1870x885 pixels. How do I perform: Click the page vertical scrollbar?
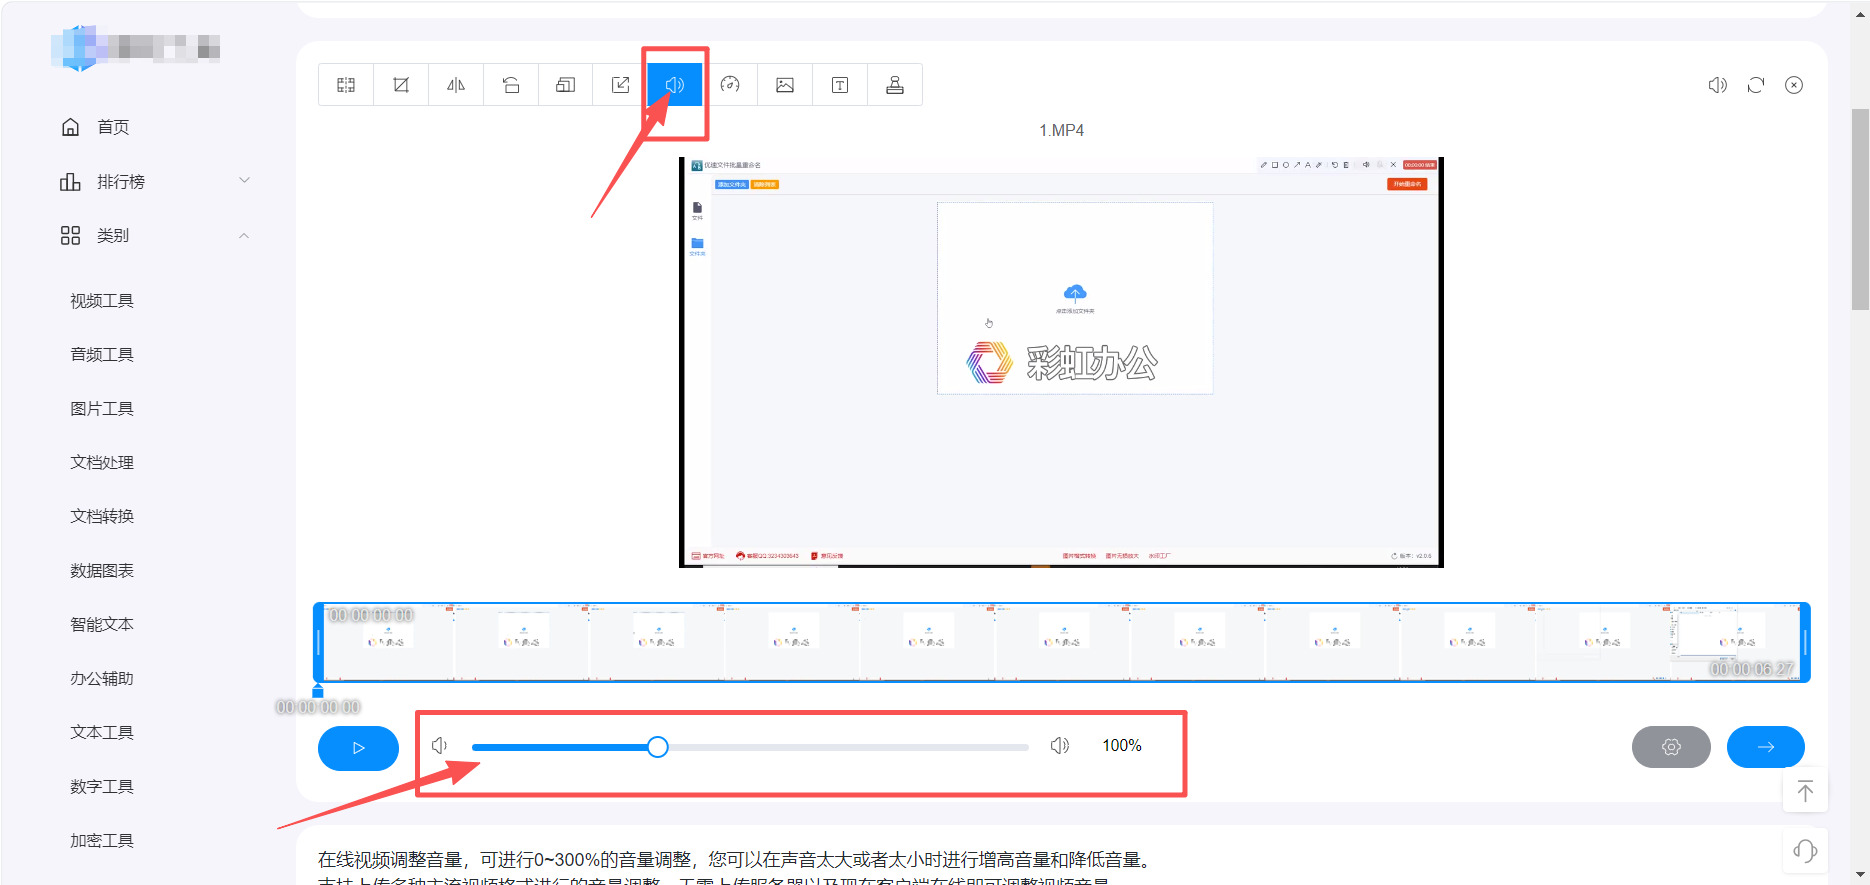click(1860, 210)
